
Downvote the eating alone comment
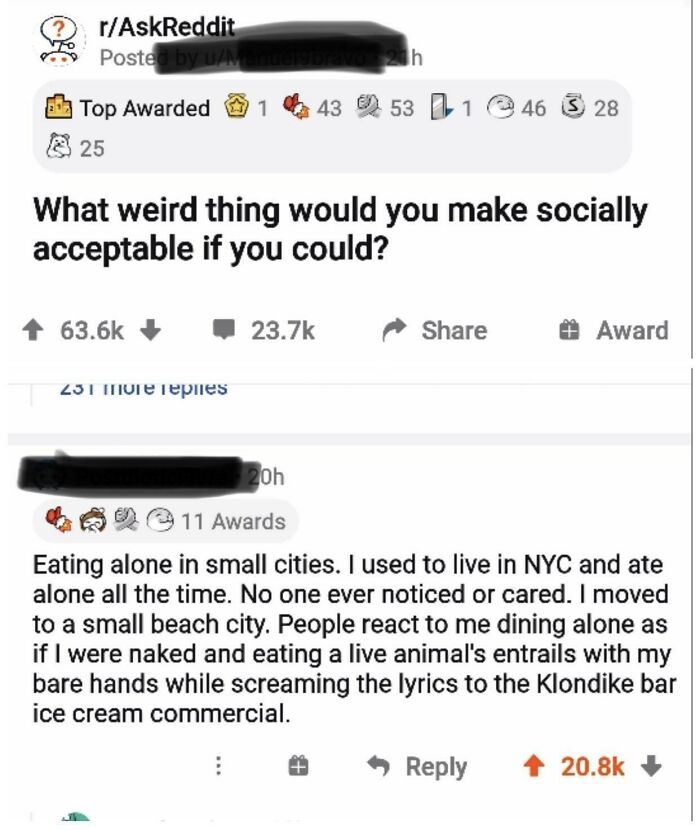[652, 767]
